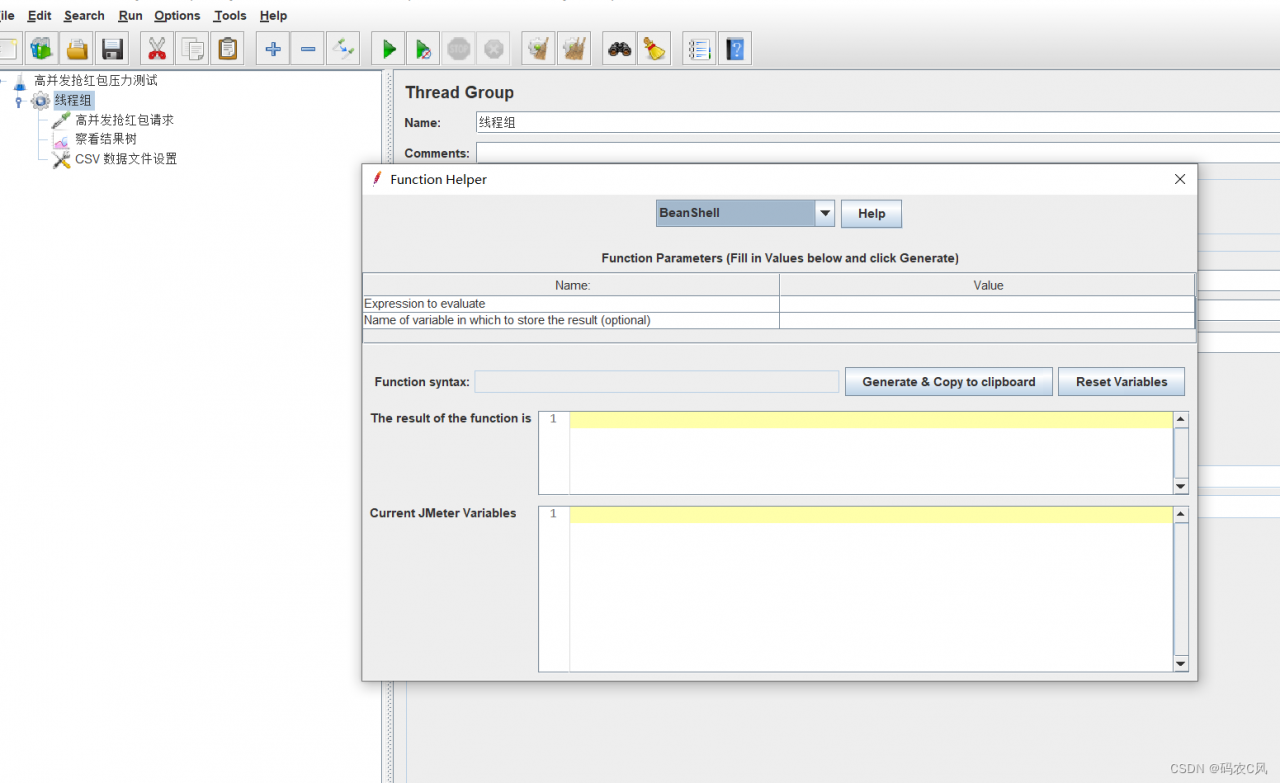
Task: Click the New test plan icon
Action: coord(10,48)
